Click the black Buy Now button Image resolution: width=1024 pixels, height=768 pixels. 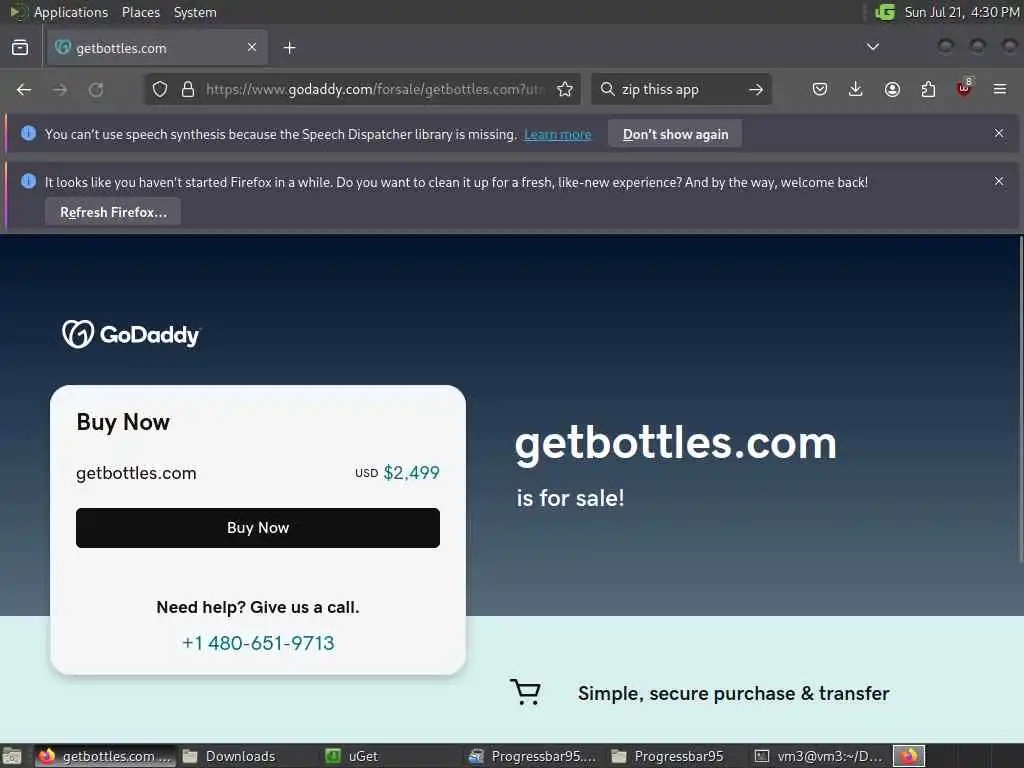pos(258,528)
